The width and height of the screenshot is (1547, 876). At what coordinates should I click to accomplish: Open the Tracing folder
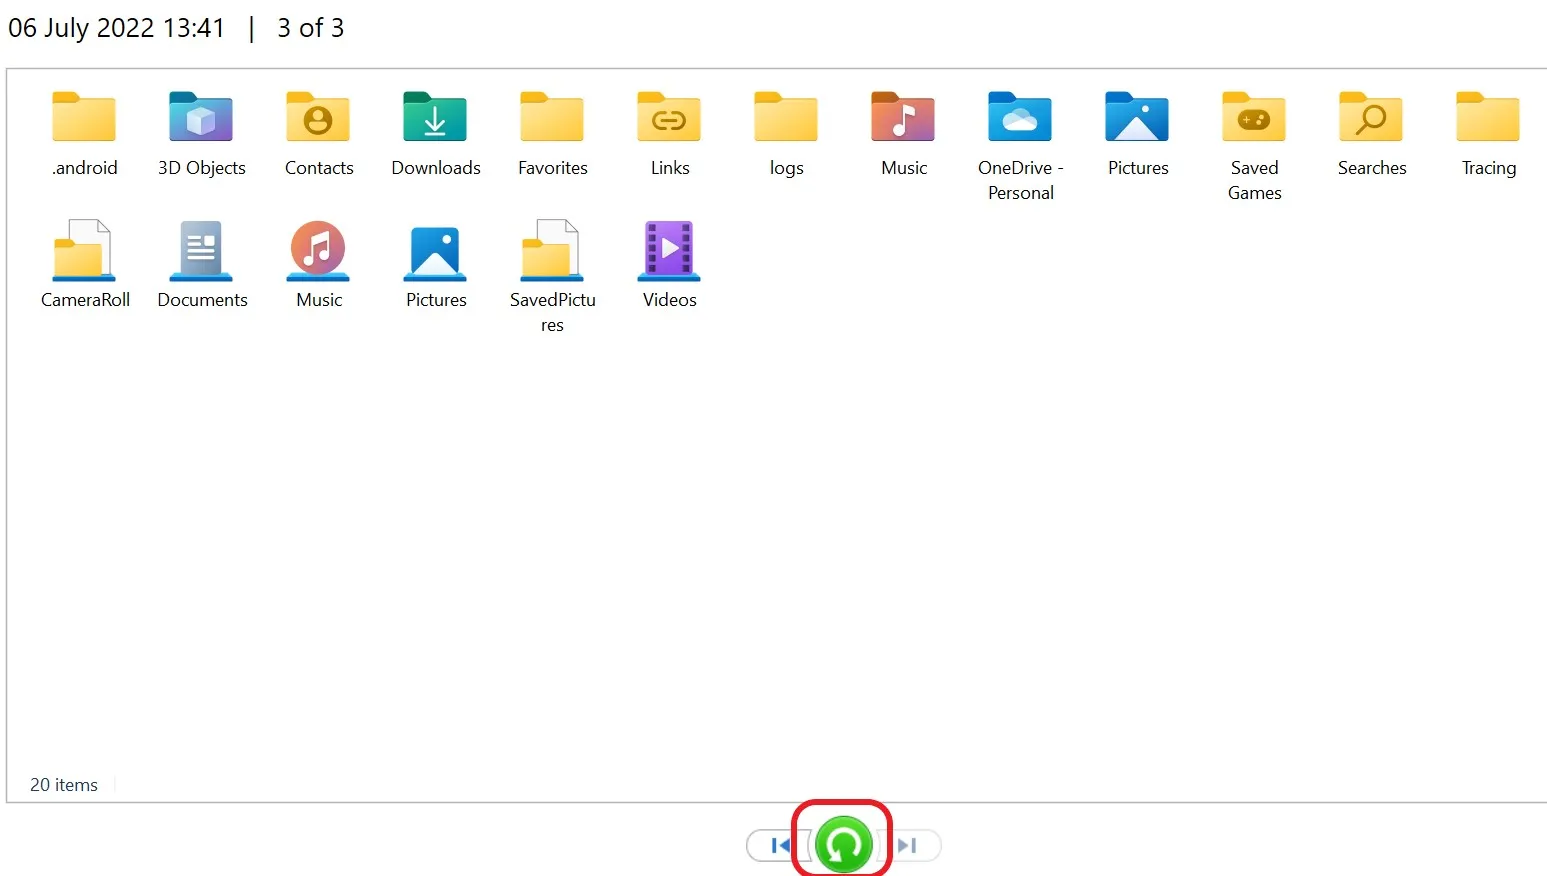1487,130
